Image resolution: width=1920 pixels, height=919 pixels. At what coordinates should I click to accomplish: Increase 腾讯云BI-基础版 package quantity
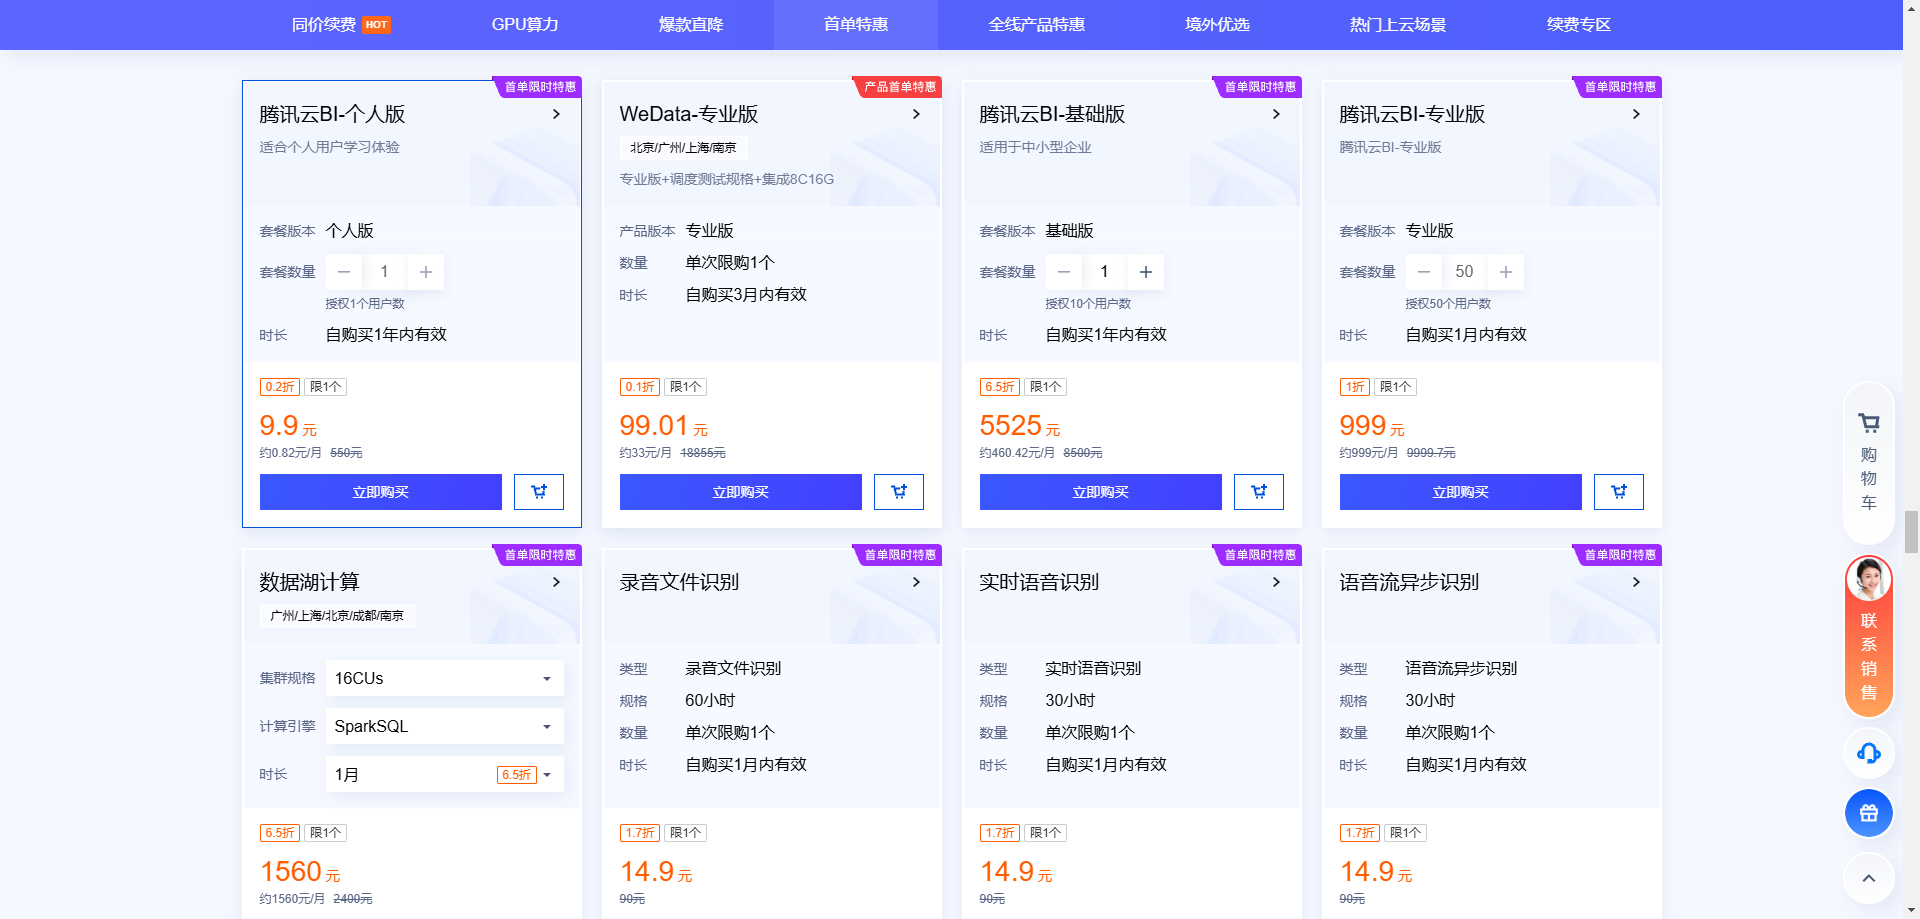[x=1146, y=272]
